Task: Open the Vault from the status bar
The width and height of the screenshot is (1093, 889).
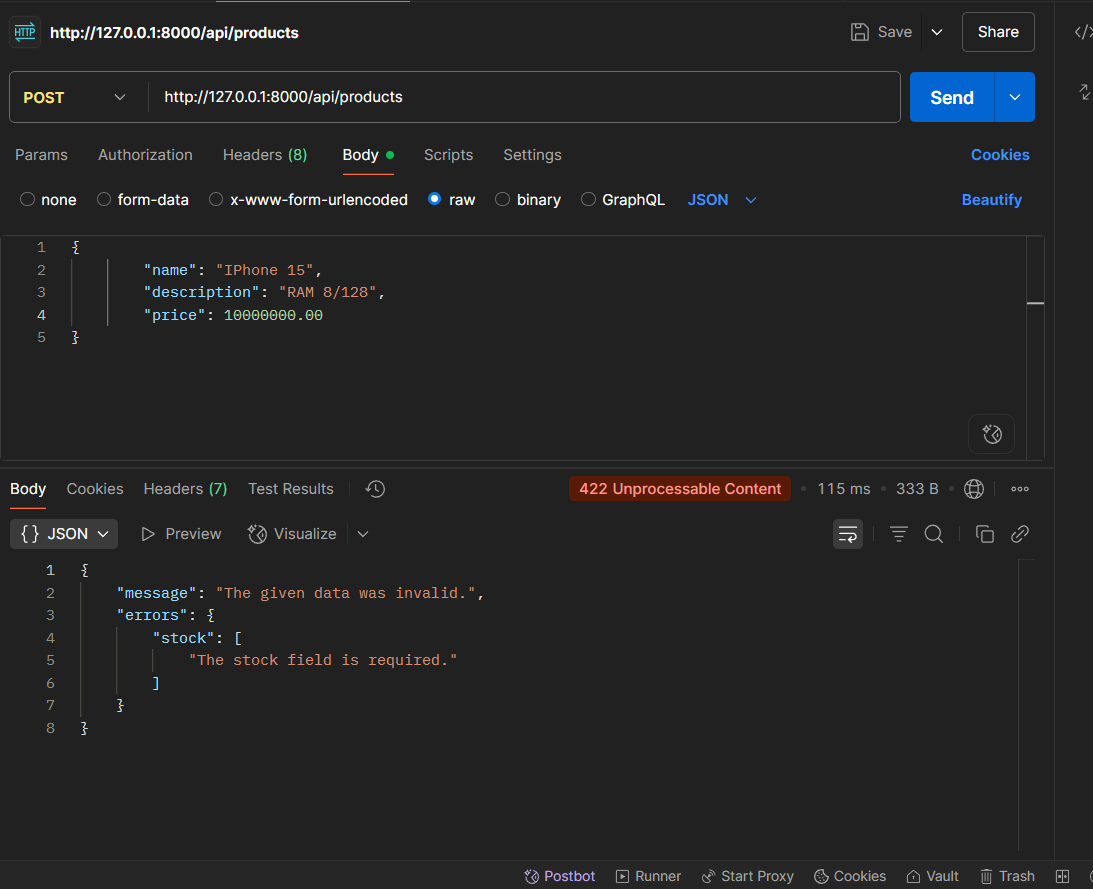Action: [931, 876]
